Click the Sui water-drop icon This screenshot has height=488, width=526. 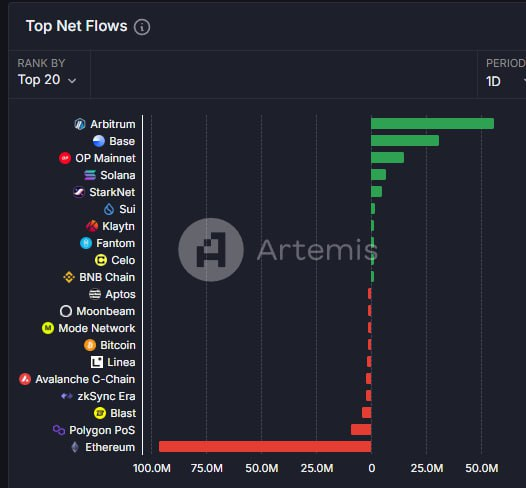[x=109, y=209]
